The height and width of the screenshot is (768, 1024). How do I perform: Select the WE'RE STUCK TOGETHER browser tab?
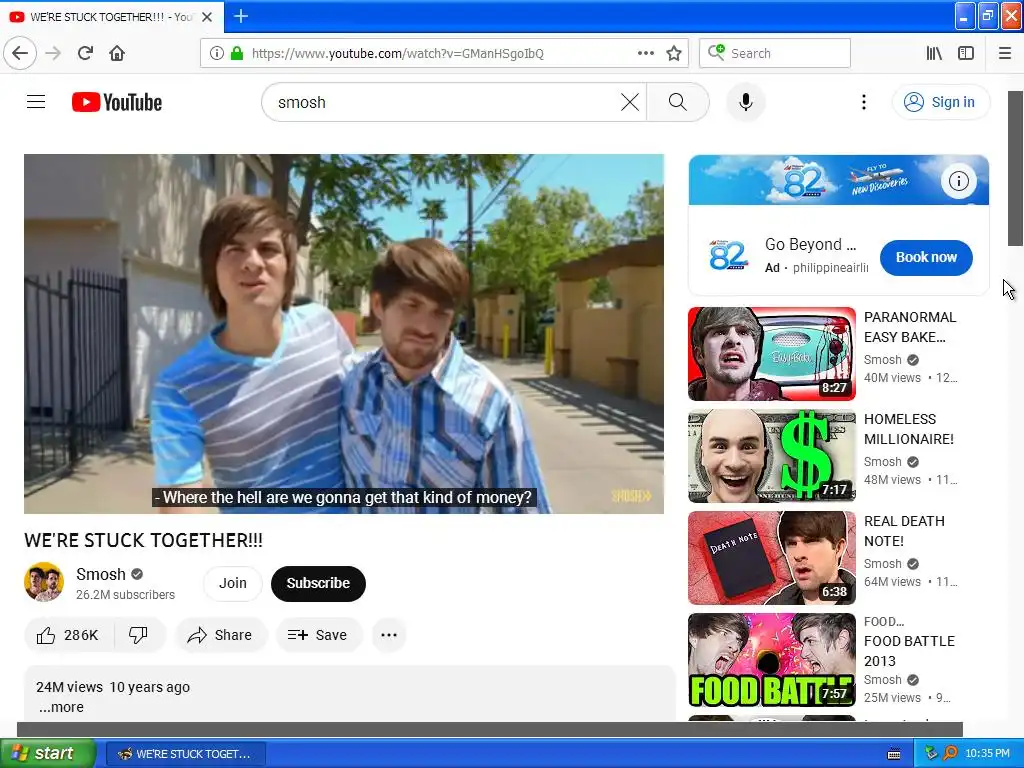point(112,17)
